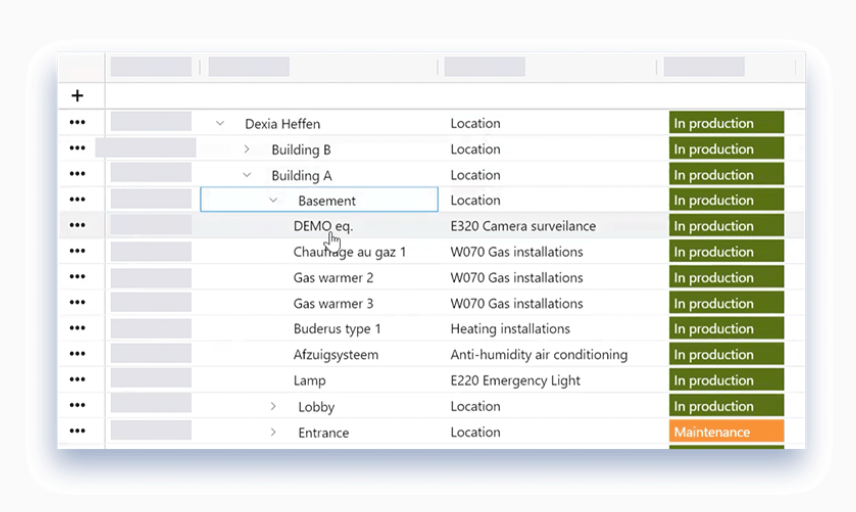Select Chauffage au gaz 1 equipment
856x512 pixels.
pos(349,252)
